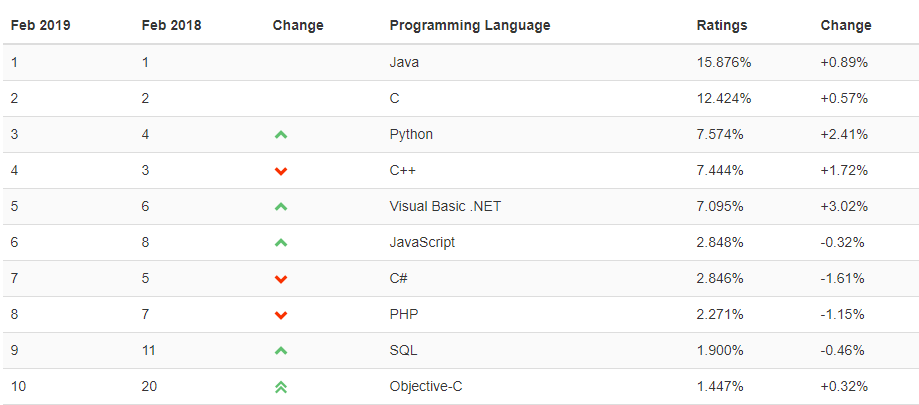Click the green up arrow beside SQL

point(281,351)
